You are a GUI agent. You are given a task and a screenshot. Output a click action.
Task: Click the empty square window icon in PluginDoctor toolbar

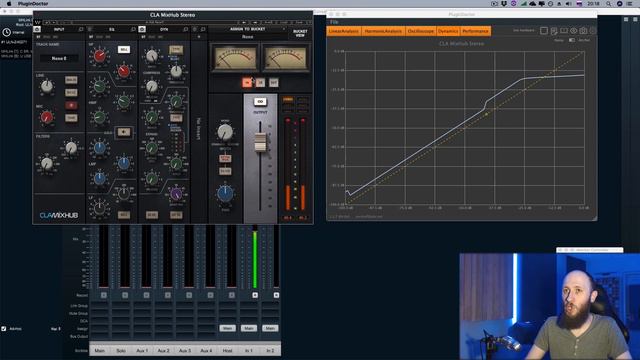pyautogui.click(x=544, y=31)
